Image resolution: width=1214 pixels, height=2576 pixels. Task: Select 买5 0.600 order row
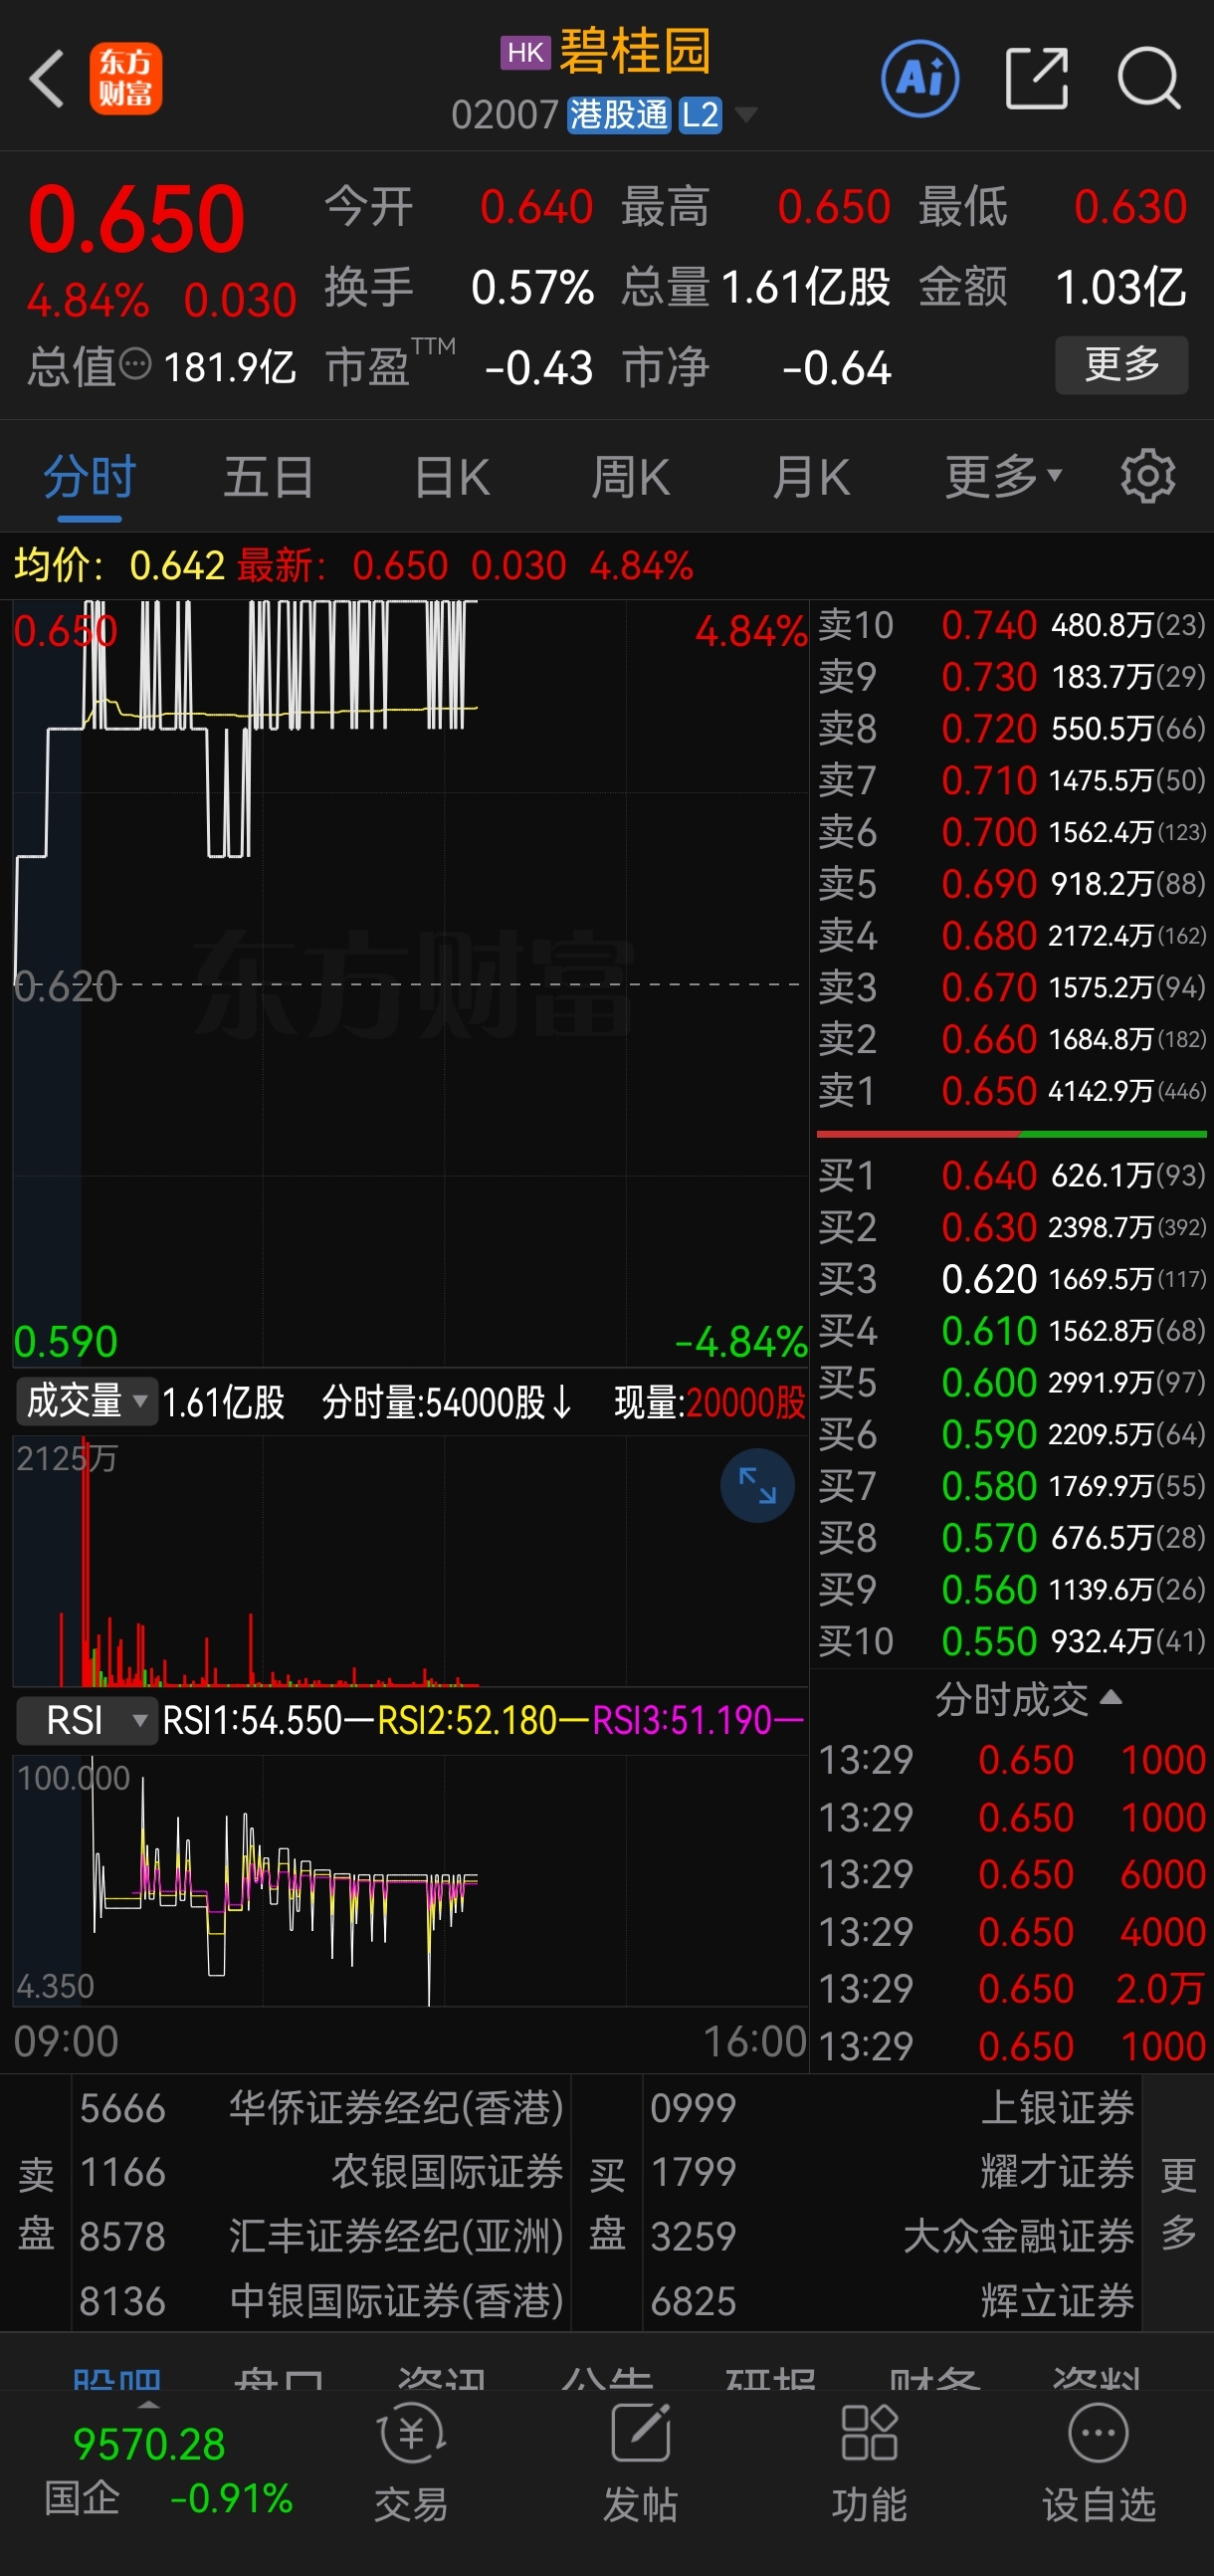(x=1012, y=1382)
